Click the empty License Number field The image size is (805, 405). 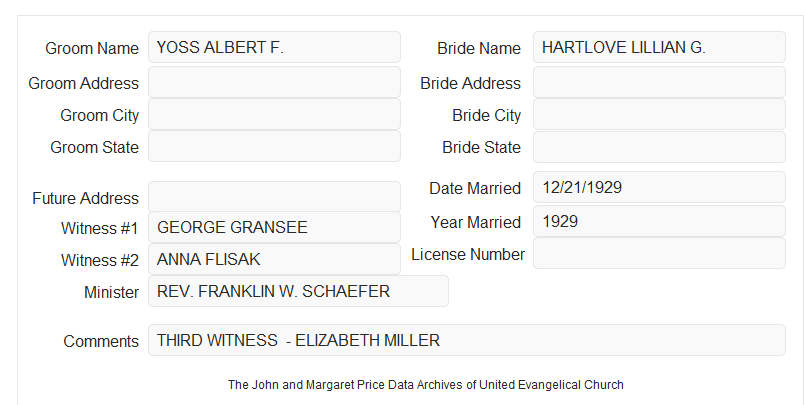click(659, 253)
